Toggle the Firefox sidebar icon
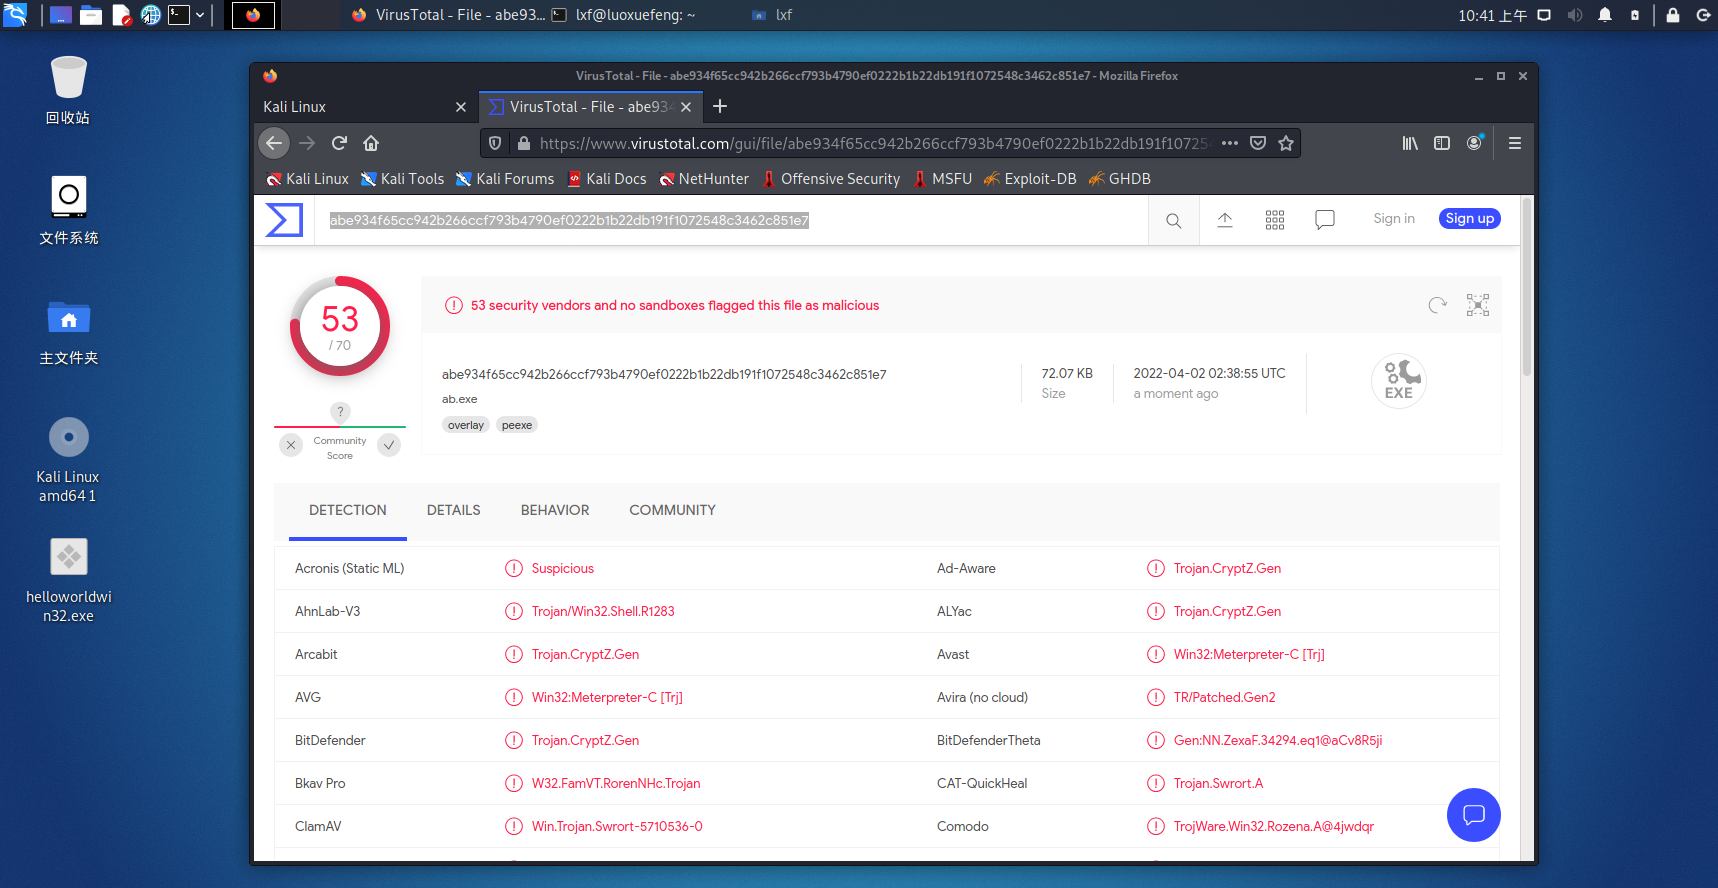The image size is (1718, 888). 1442,143
